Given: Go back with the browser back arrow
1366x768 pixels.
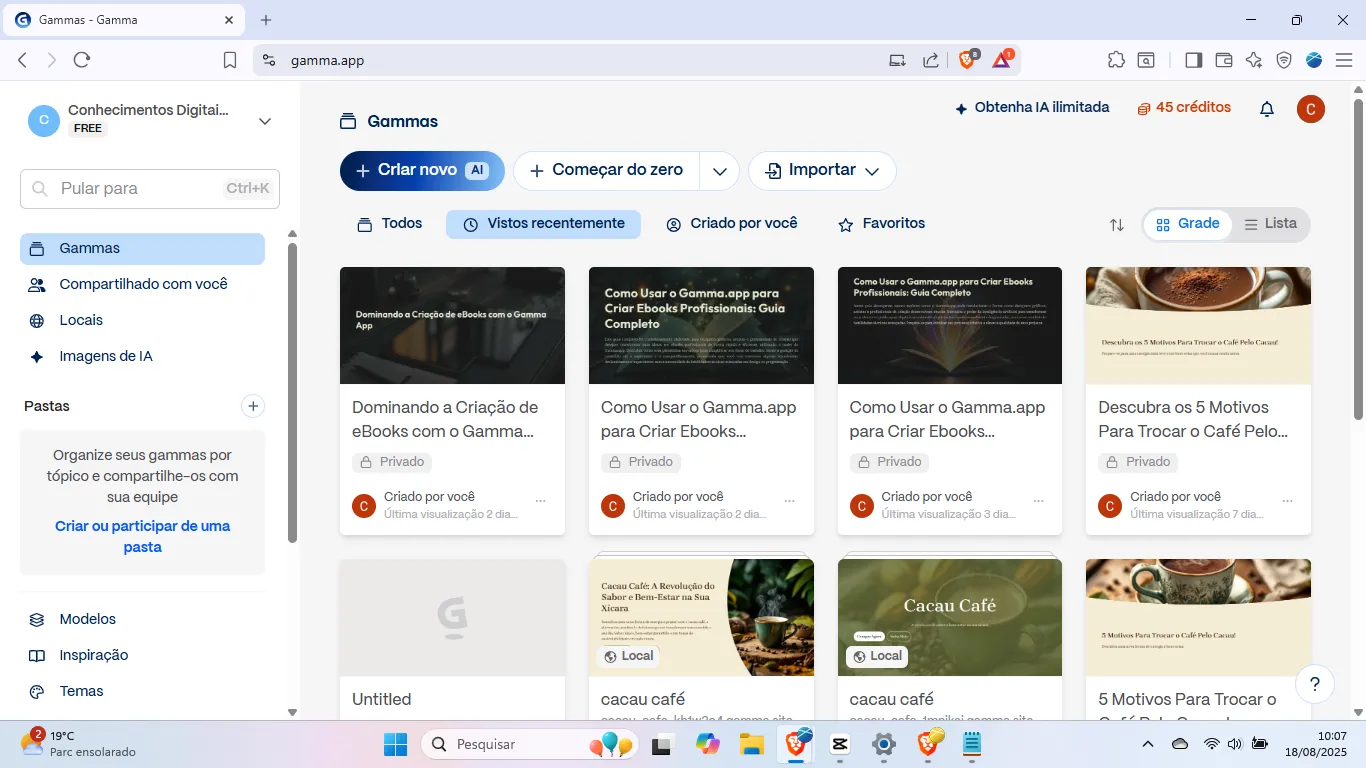Looking at the screenshot, I should tap(23, 60).
